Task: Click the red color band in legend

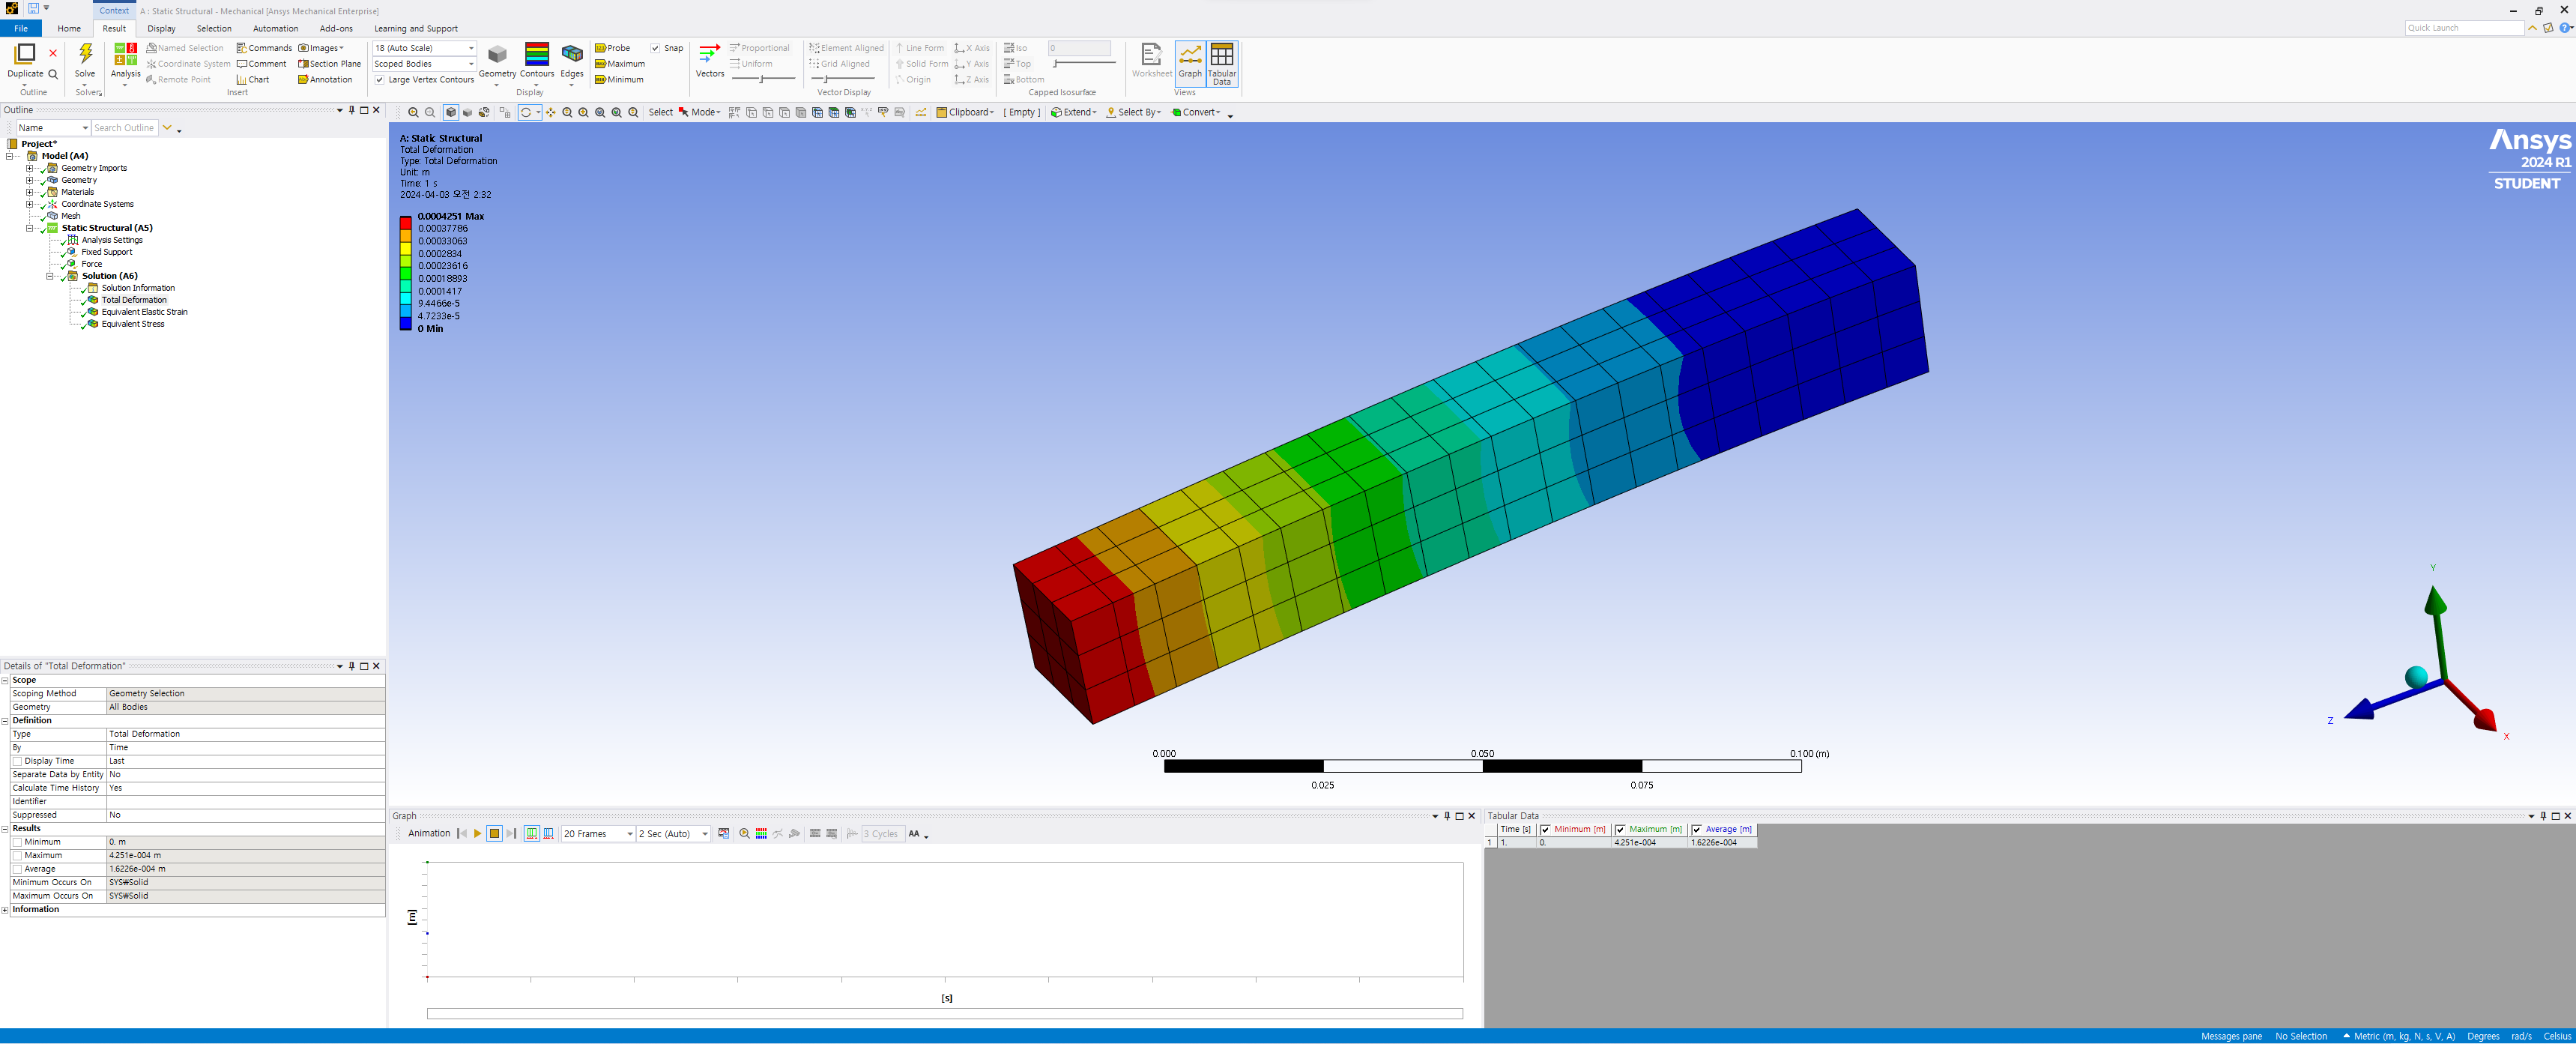Action: 406,224
